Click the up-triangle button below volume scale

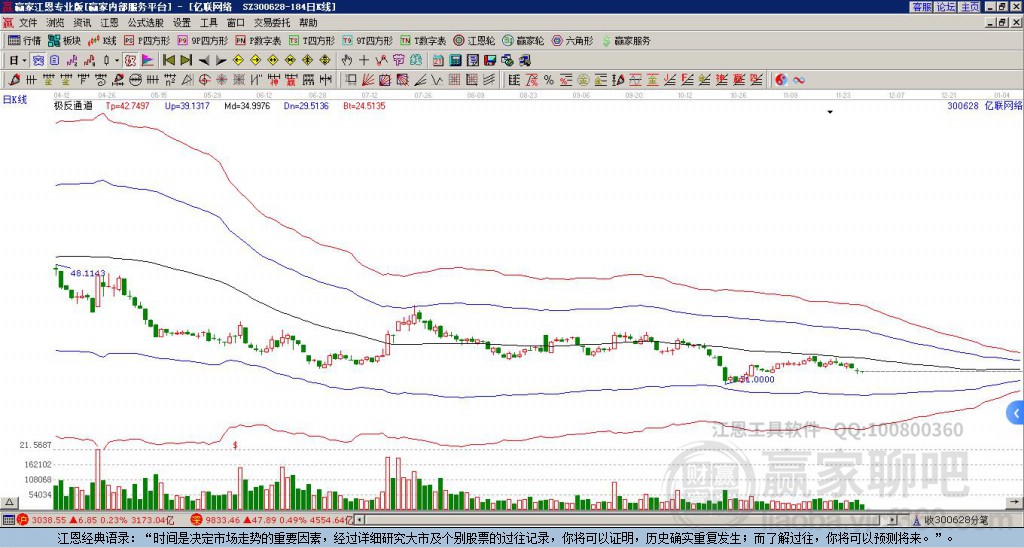click(x=9, y=502)
